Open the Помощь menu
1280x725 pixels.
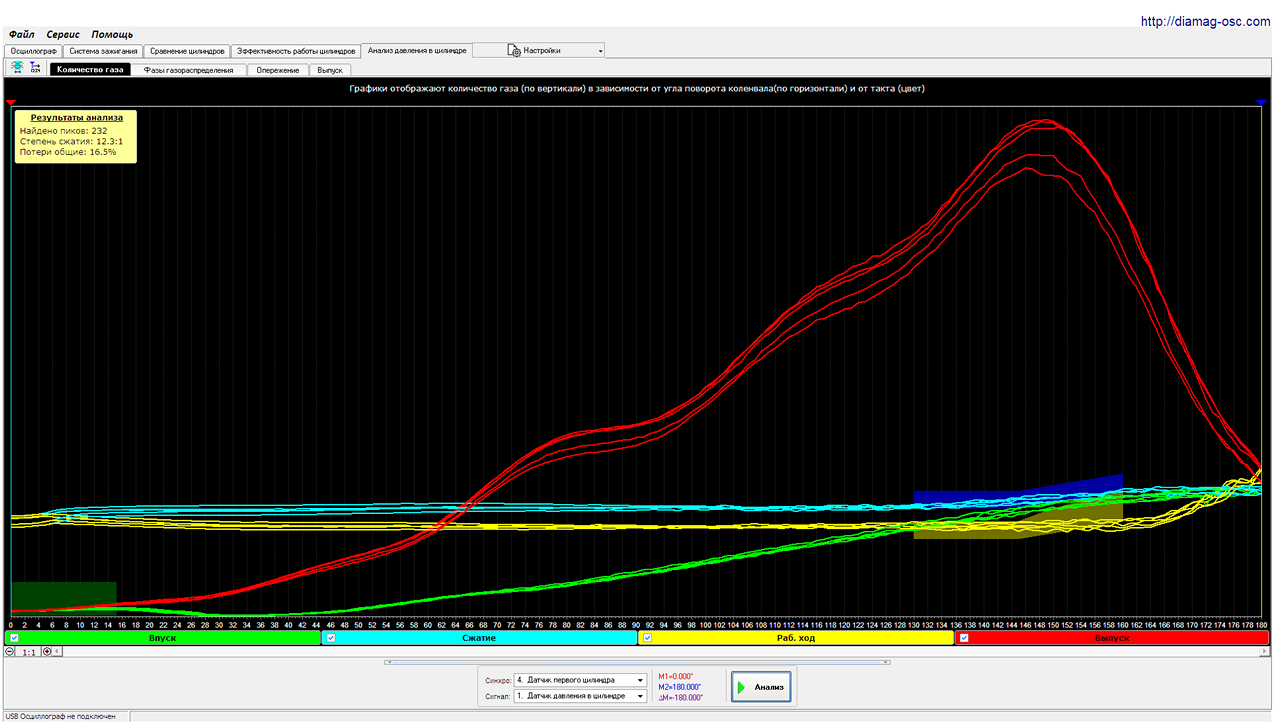tap(112, 34)
